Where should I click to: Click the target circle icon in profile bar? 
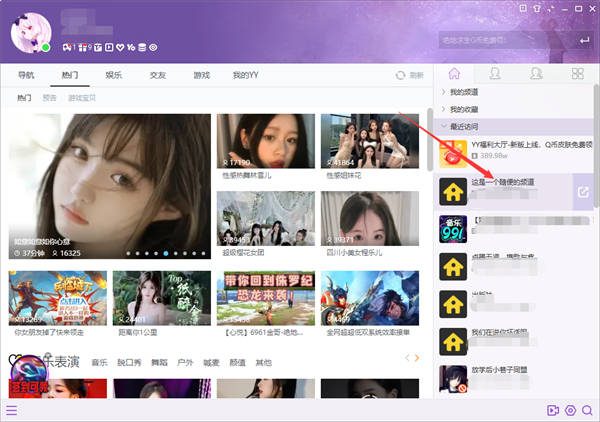tap(153, 47)
